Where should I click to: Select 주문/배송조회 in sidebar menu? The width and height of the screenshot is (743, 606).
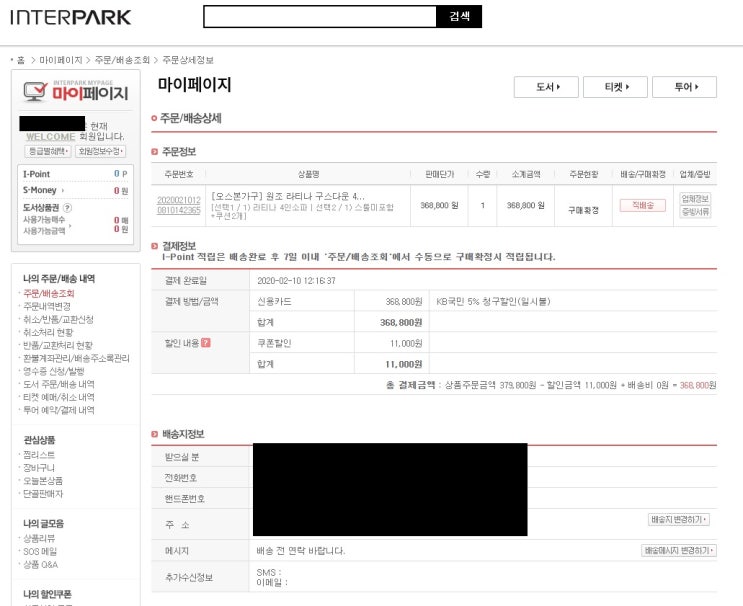click(x=49, y=293)
